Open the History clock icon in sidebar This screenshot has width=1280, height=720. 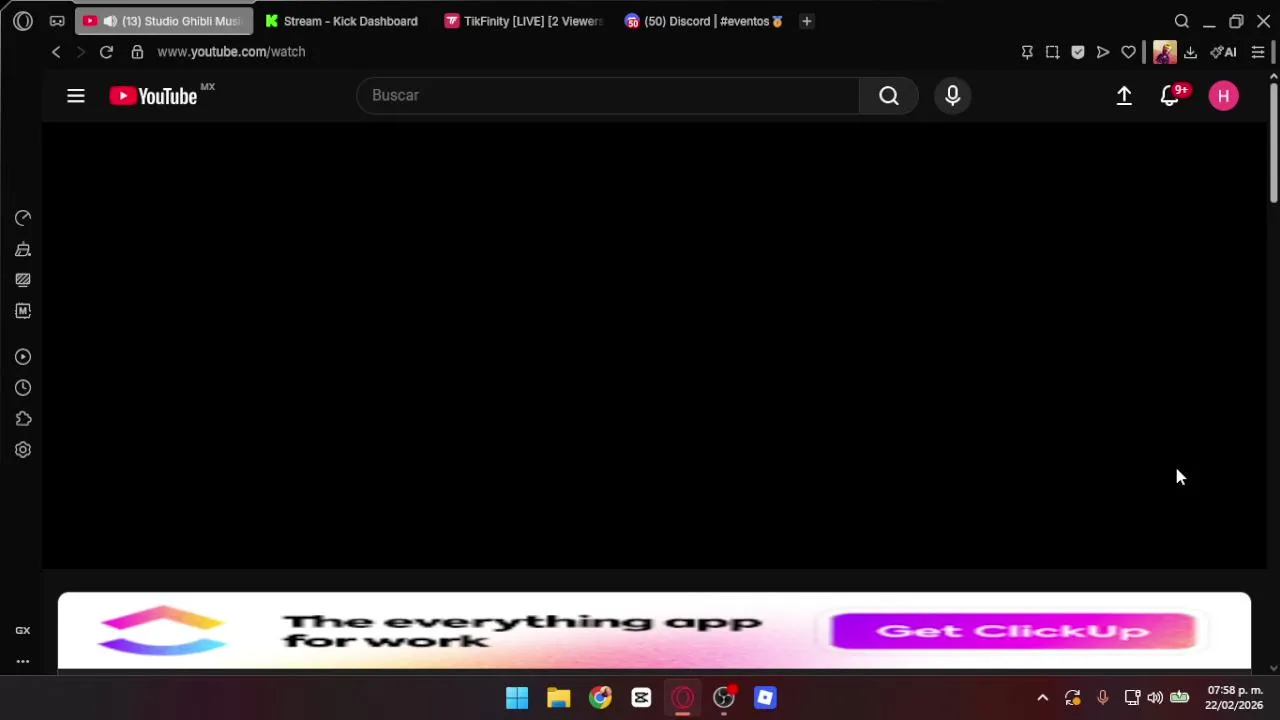click(x=23, y=388)
